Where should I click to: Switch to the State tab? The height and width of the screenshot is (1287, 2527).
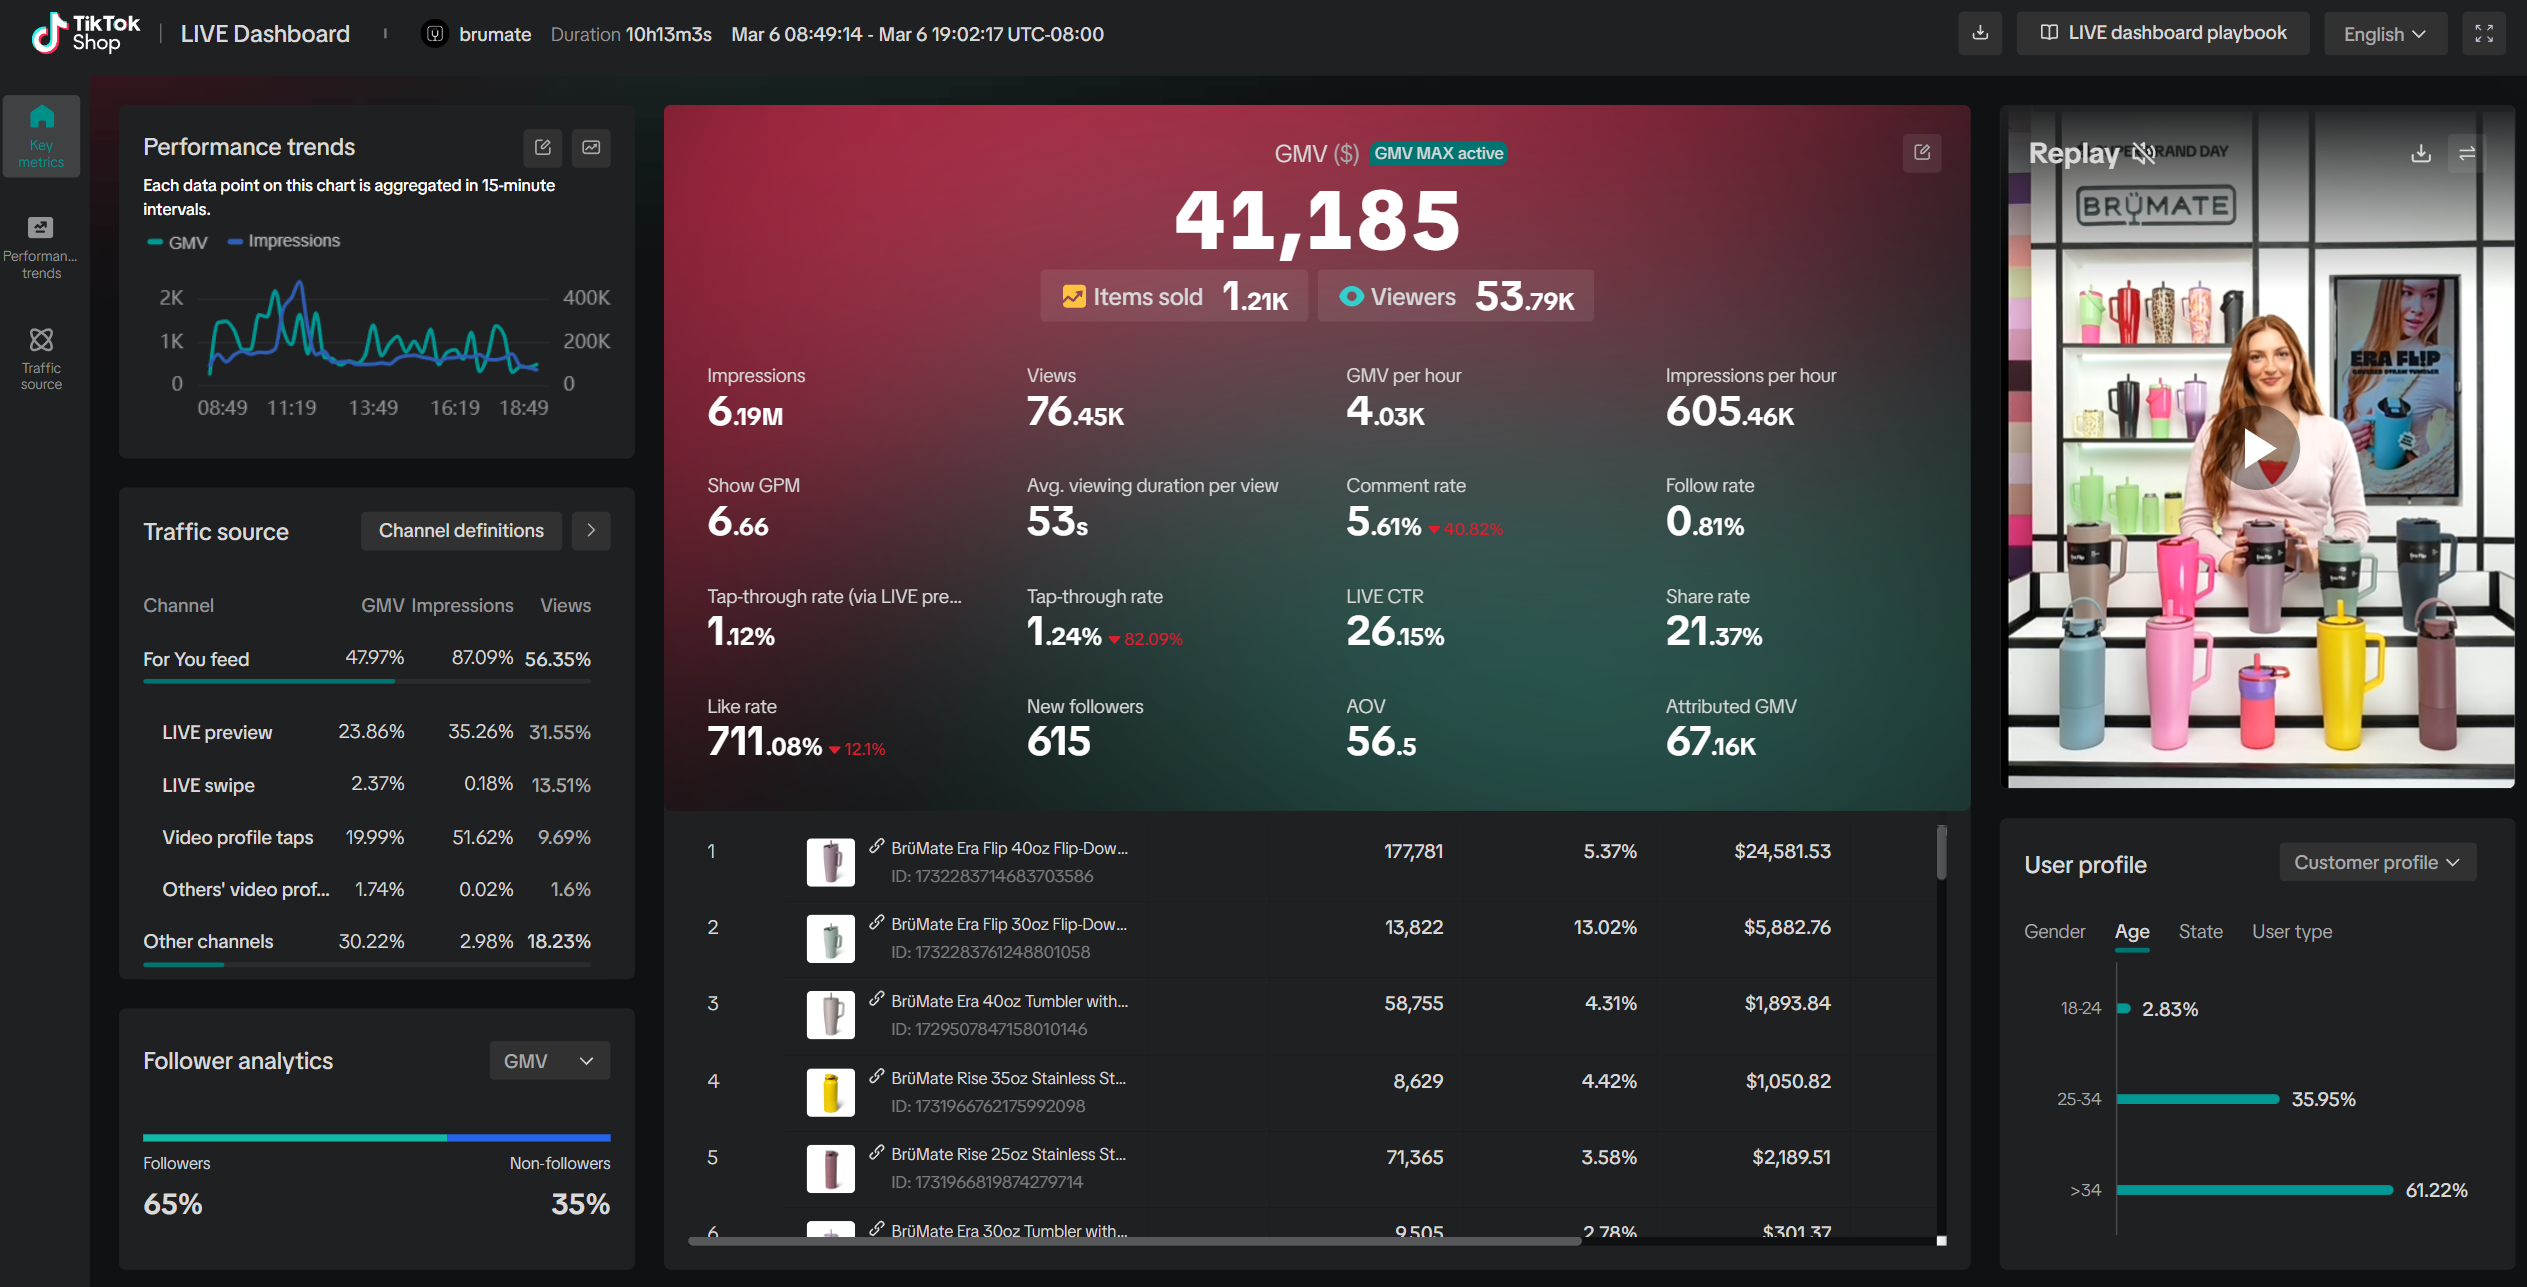(2200, 931)
